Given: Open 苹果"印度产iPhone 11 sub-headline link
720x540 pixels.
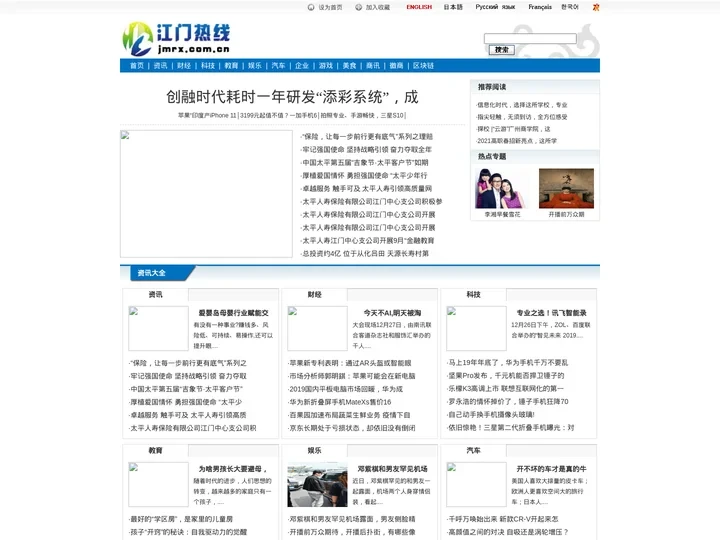Looking at the screenshot, I should pos(207,115).
